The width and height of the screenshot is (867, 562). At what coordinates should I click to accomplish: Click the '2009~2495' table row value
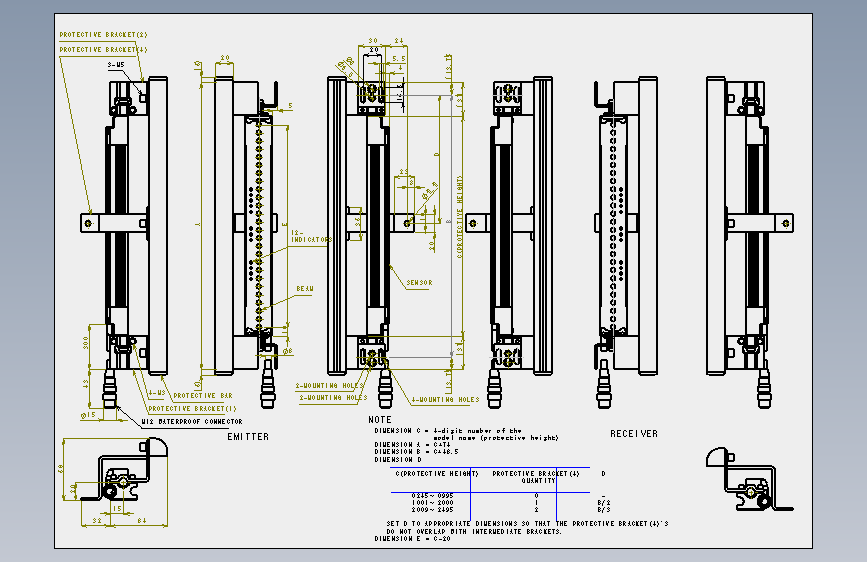coord(432,509)
